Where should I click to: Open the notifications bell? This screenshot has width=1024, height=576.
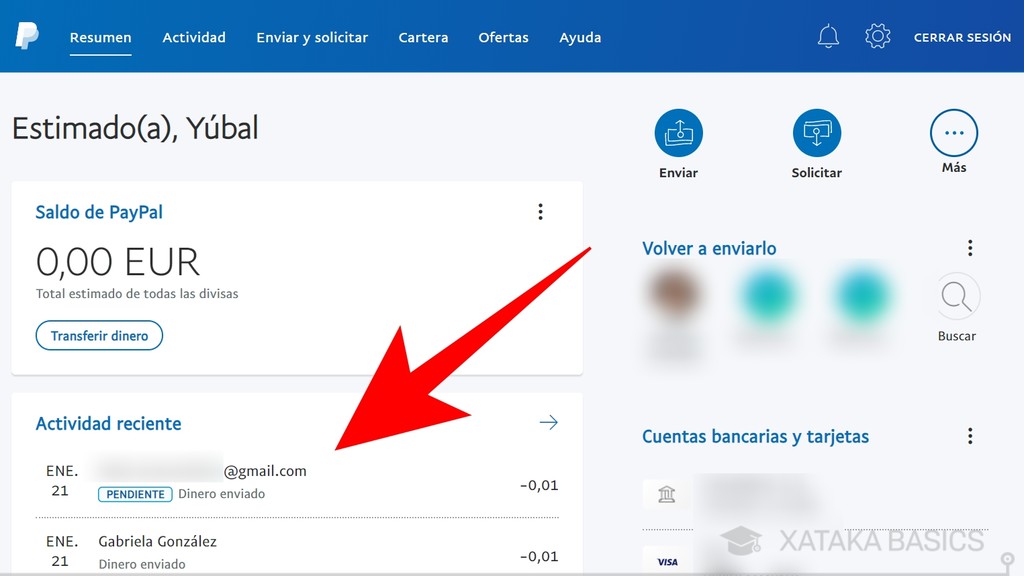pyautogui.click(x=828, y=36)
